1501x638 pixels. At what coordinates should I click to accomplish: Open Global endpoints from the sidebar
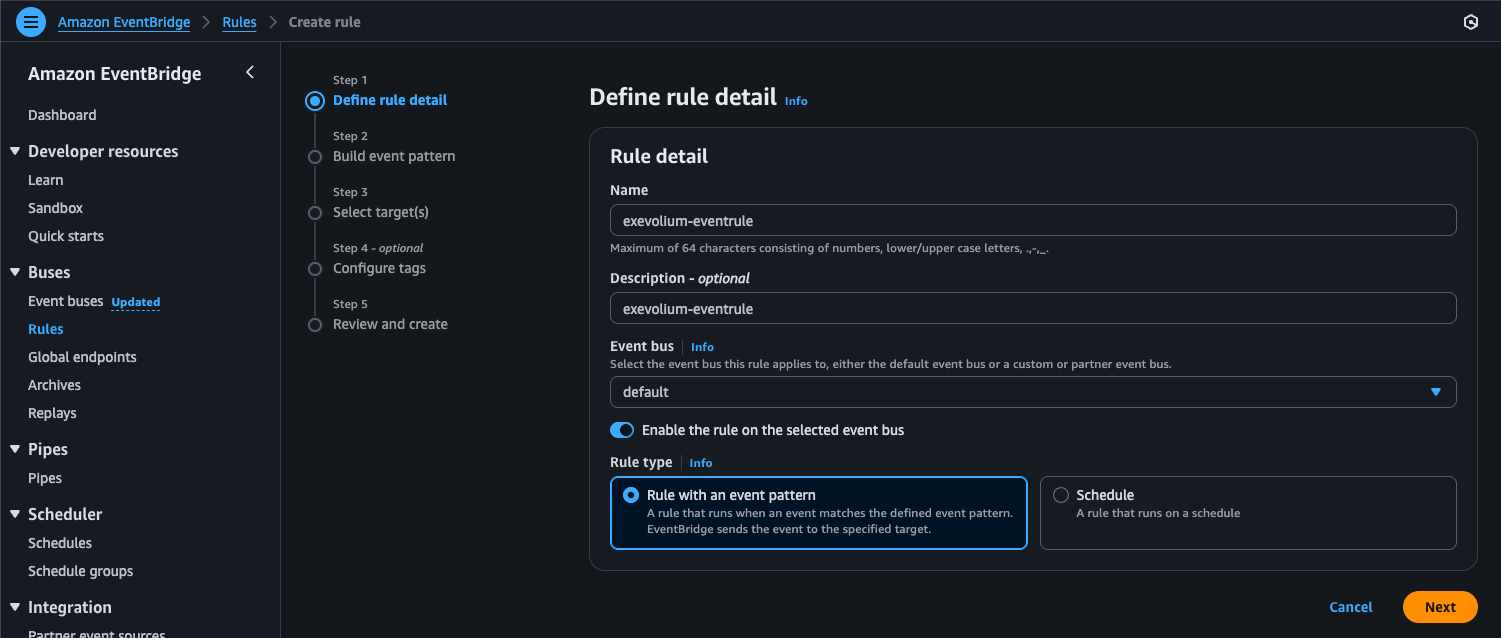tap(82, 357)
